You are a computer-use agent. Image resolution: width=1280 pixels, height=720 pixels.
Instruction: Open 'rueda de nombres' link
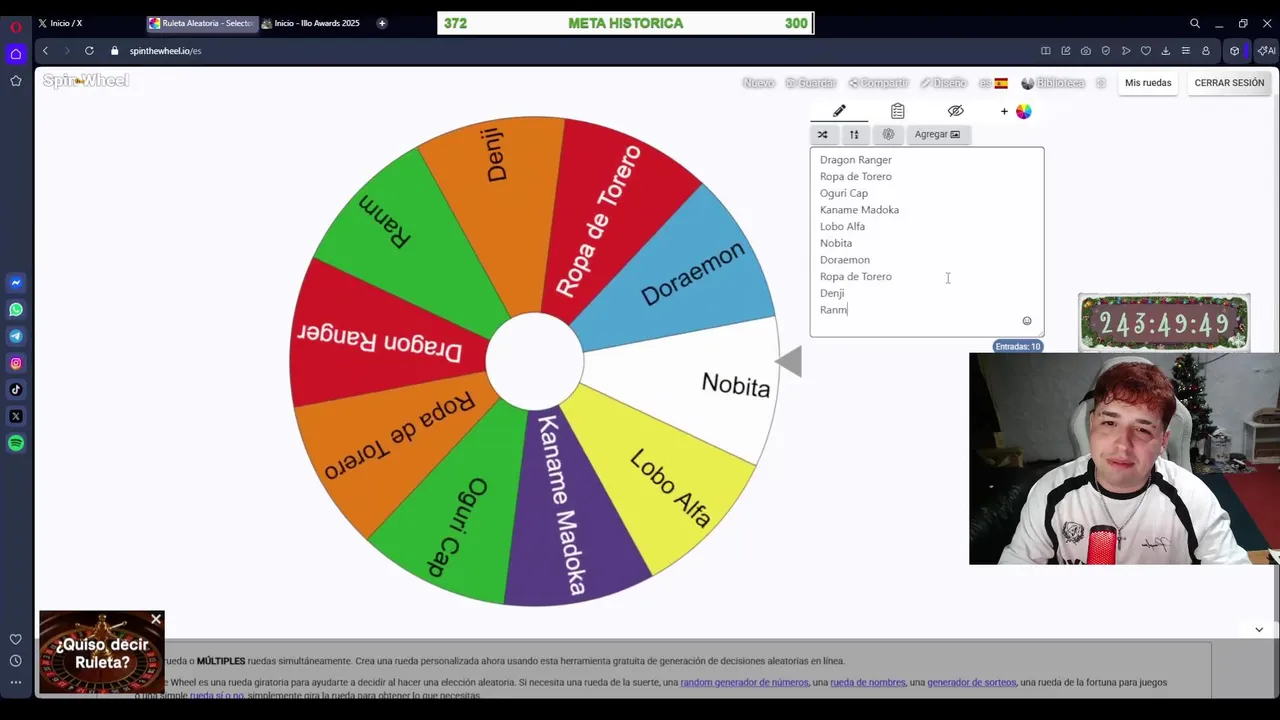(x=868, y=682)
